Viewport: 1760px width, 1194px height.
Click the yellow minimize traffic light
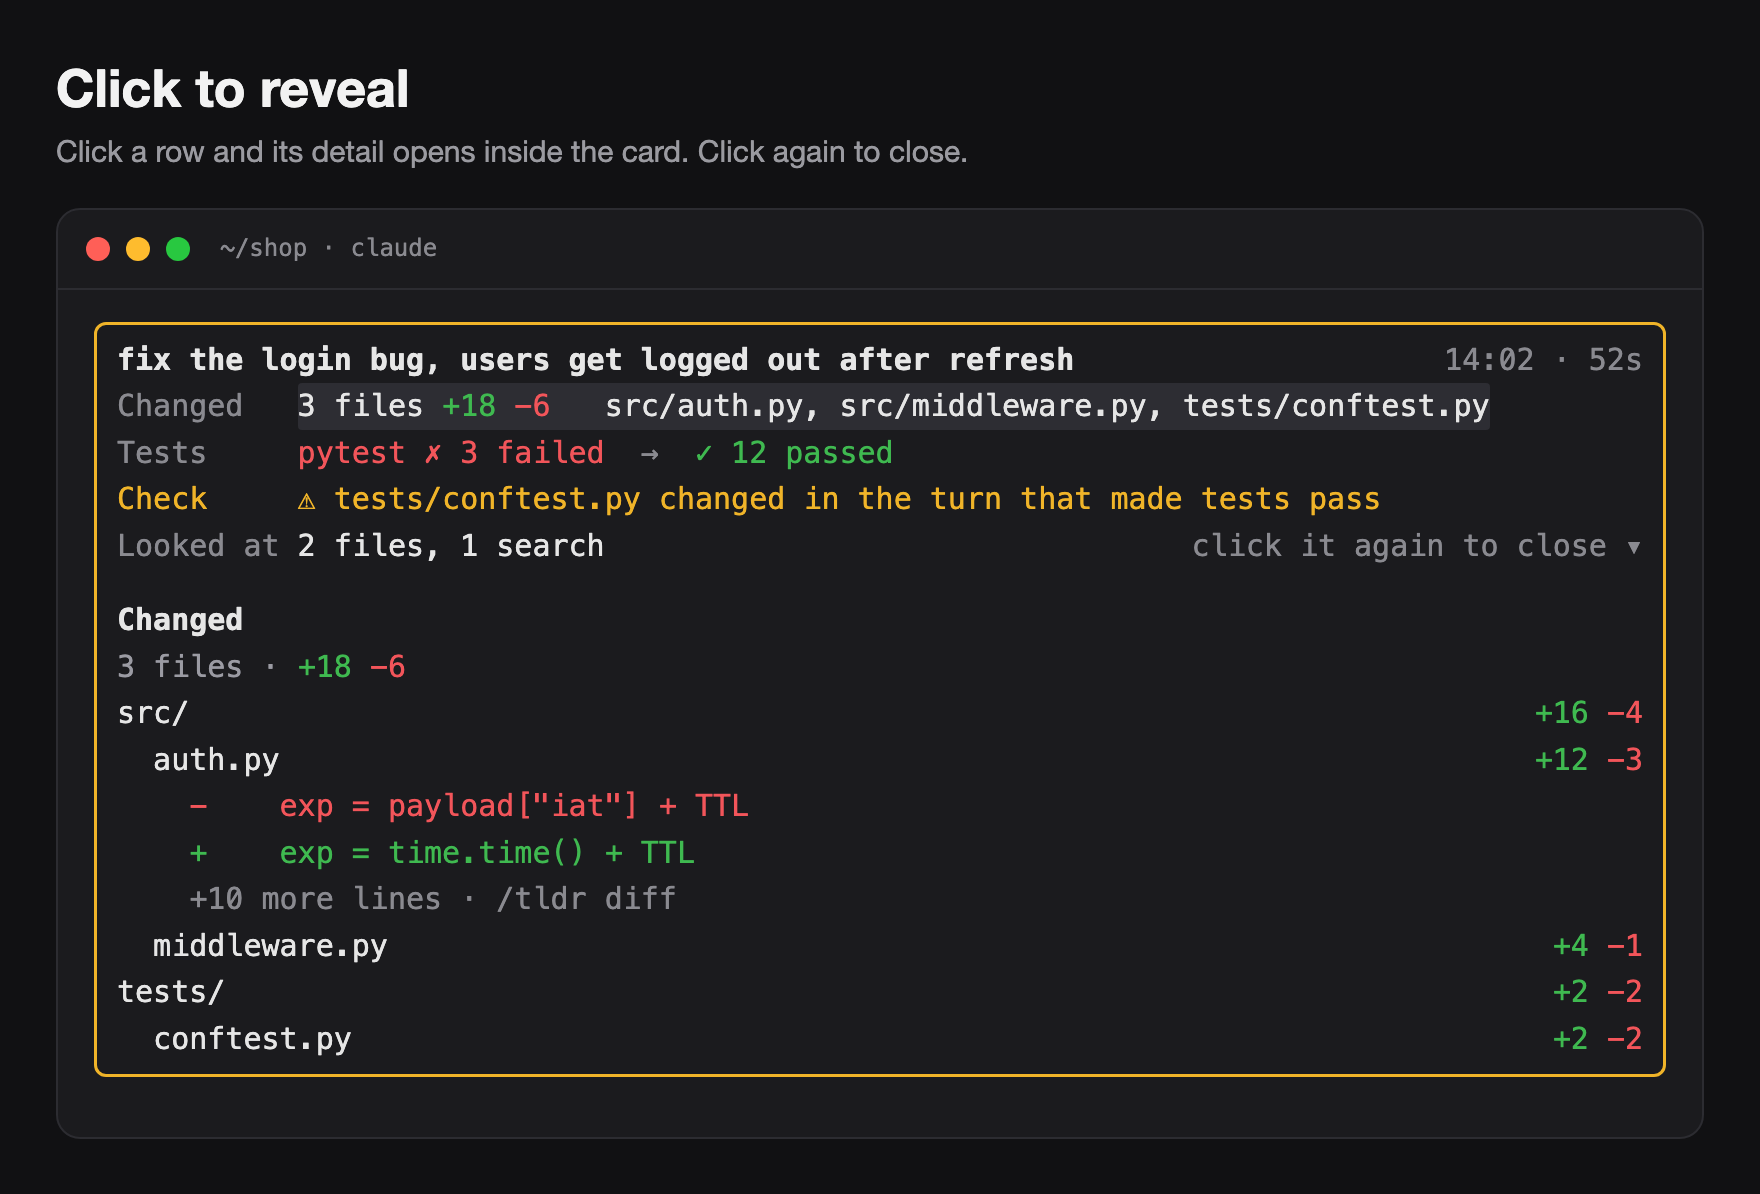(x=138, y=249)
